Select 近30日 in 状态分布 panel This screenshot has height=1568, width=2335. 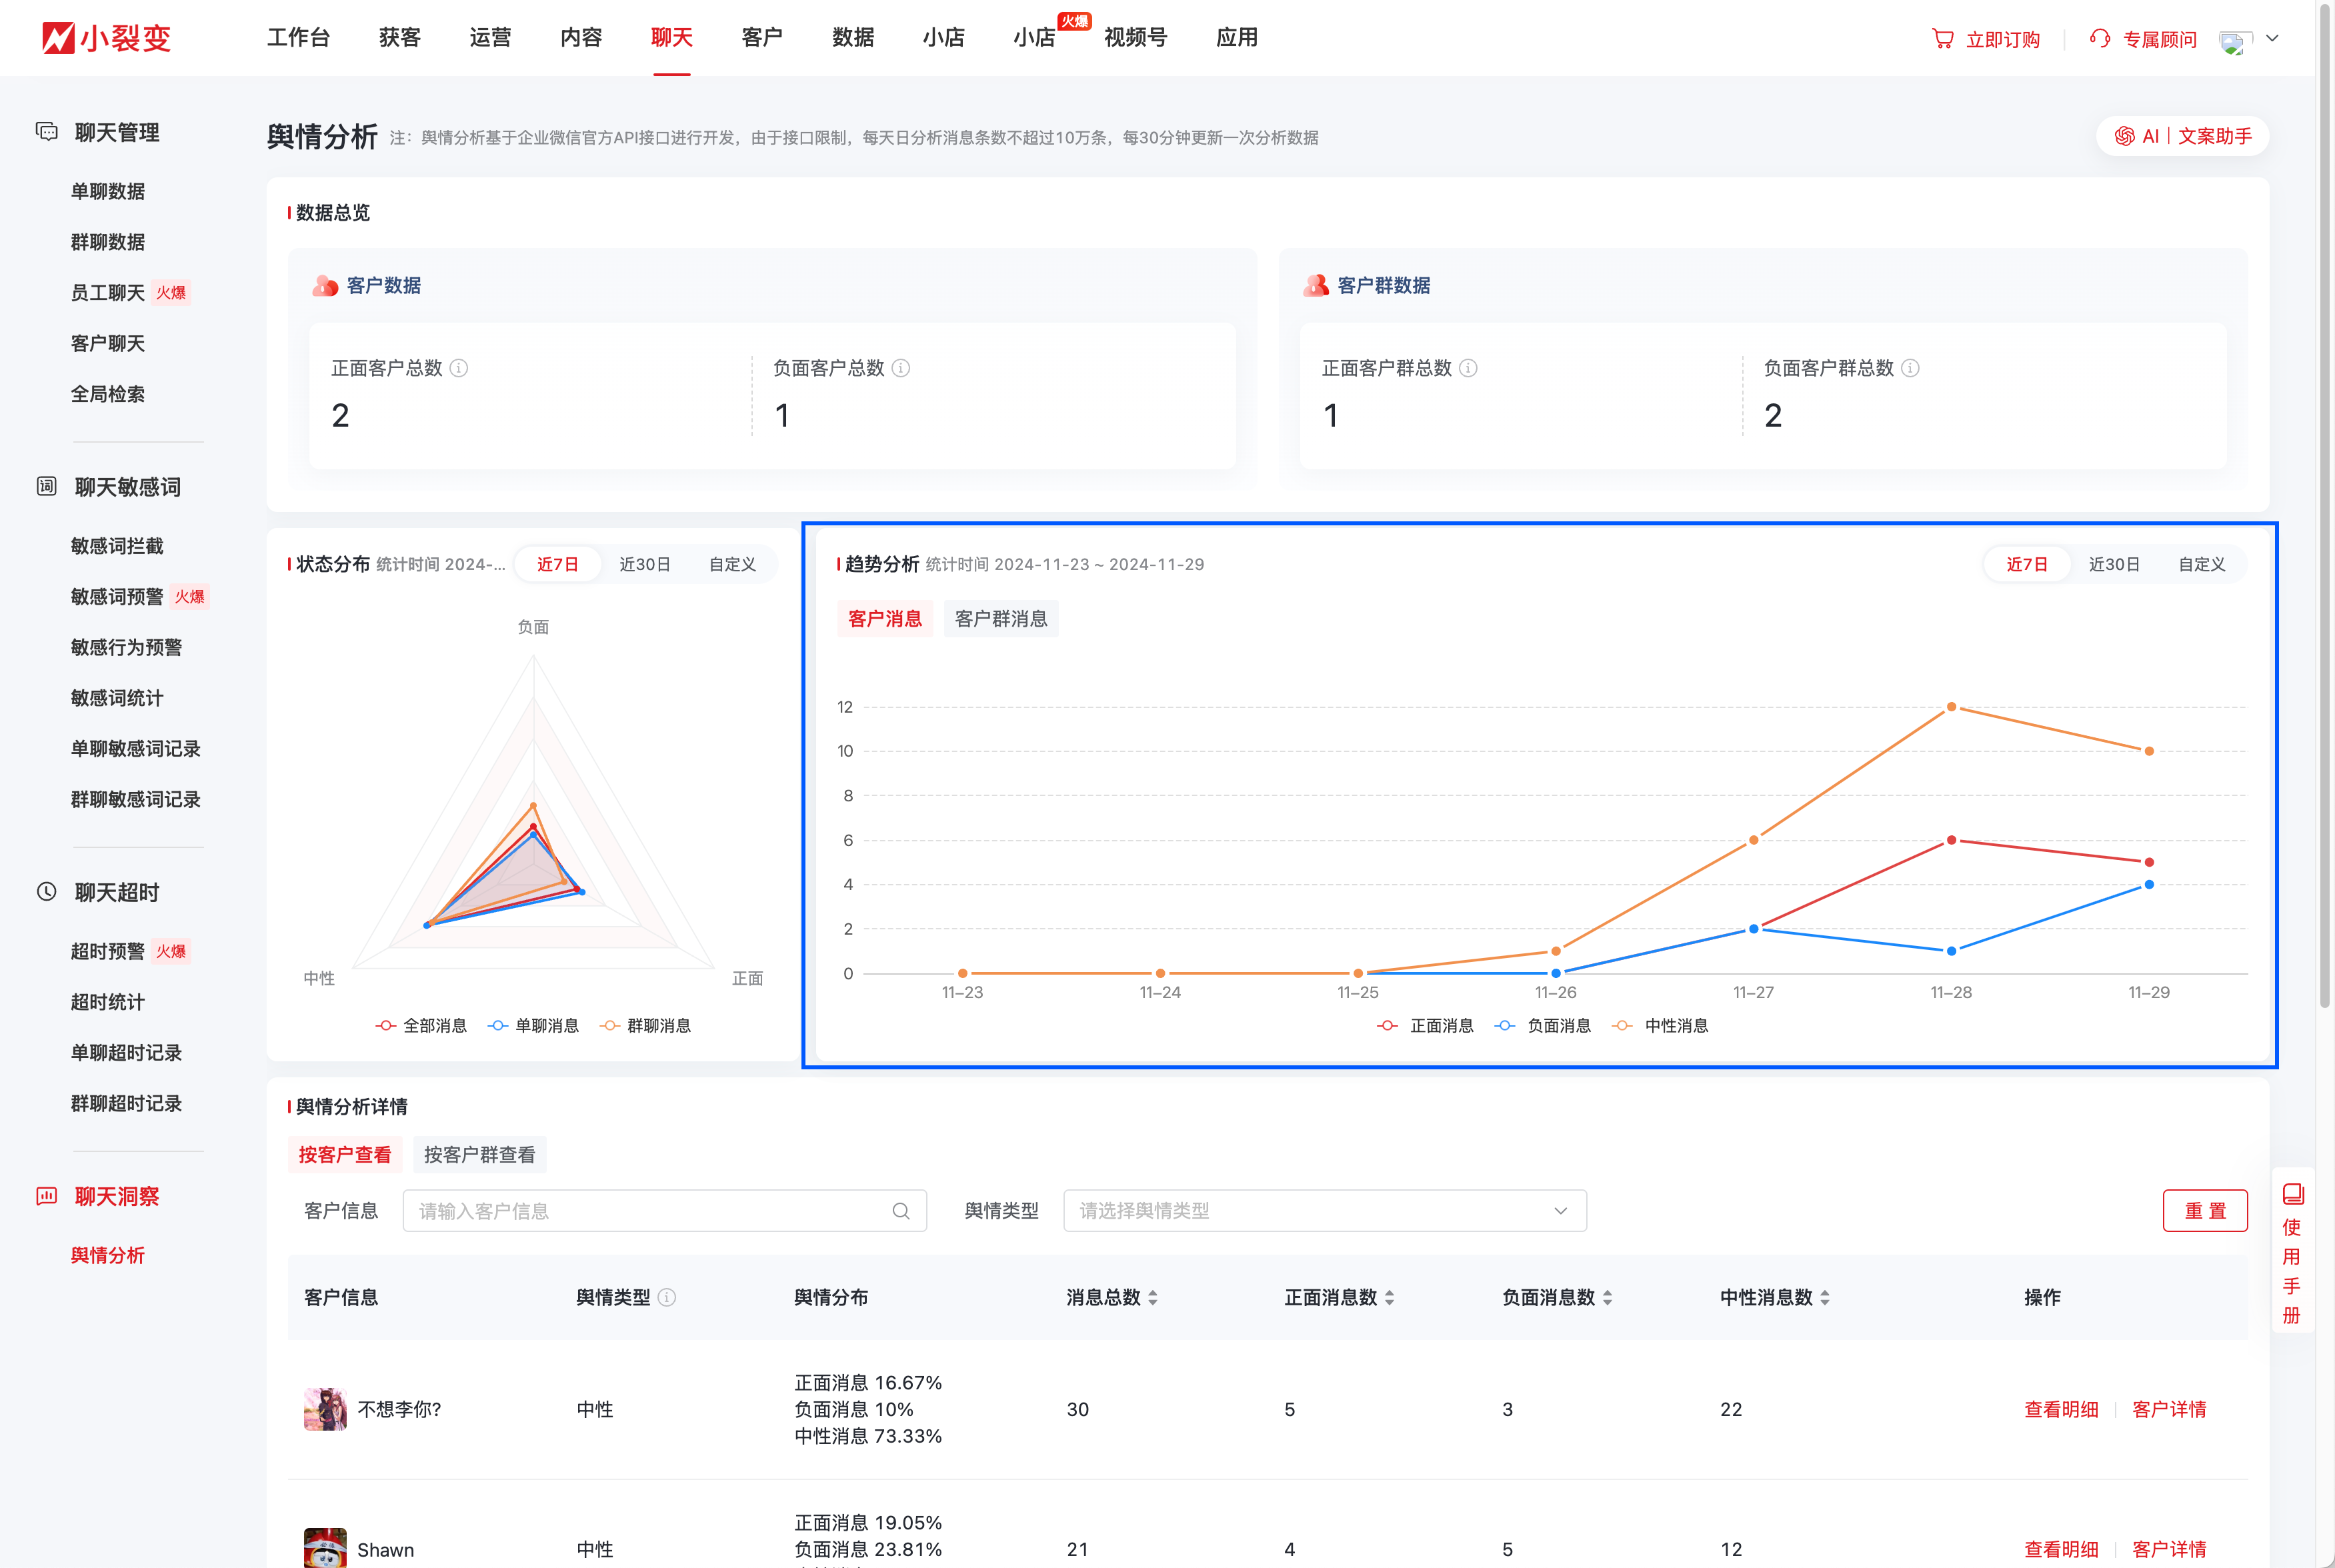[x=645, y=564]
